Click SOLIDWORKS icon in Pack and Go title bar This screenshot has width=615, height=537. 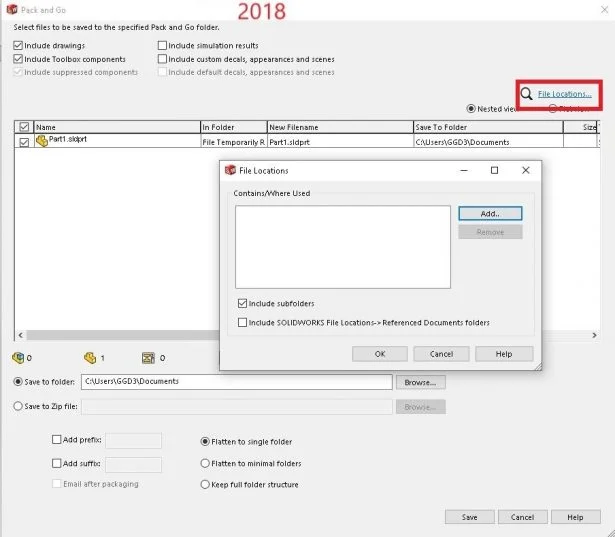(12, 9)
